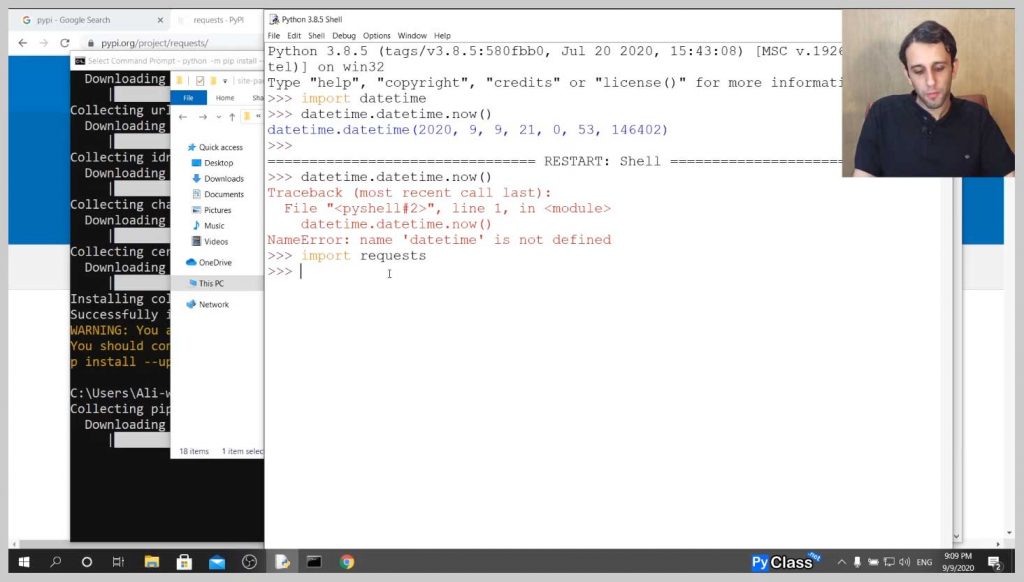1024x582 pixels.
Task: Open Microsoft Store from the taskbar
Action: (x=184, y=562)
